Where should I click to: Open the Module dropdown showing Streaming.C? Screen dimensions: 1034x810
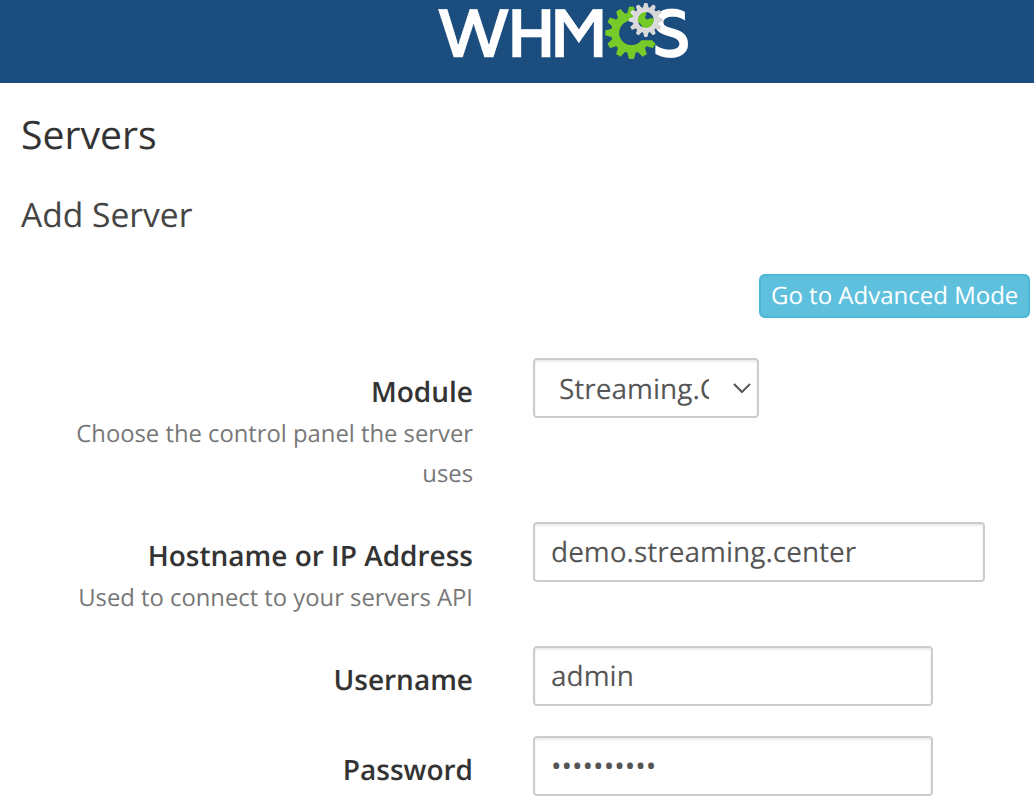634,389
